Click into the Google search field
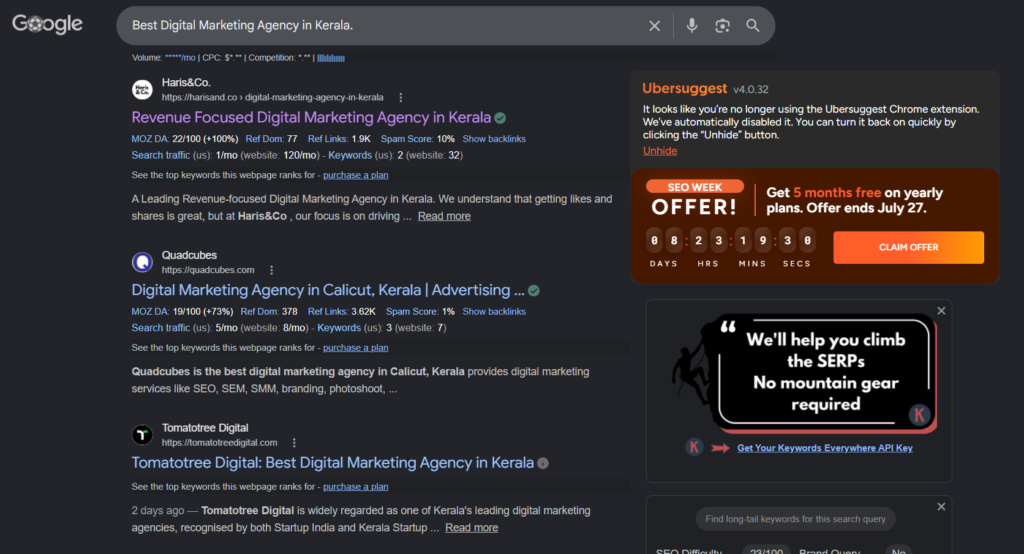This screenshot has height=554, width=1024. (385, 25)
